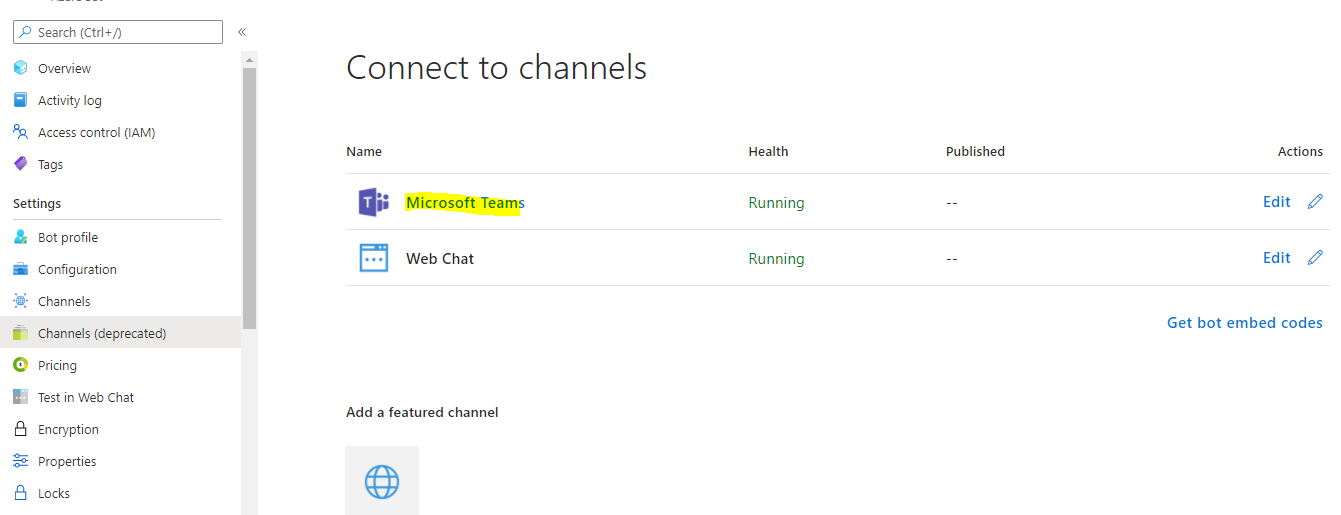Click Edit link for Microsoft Teams
This screenshot has width=1341, height=515.
point(1276,202)
